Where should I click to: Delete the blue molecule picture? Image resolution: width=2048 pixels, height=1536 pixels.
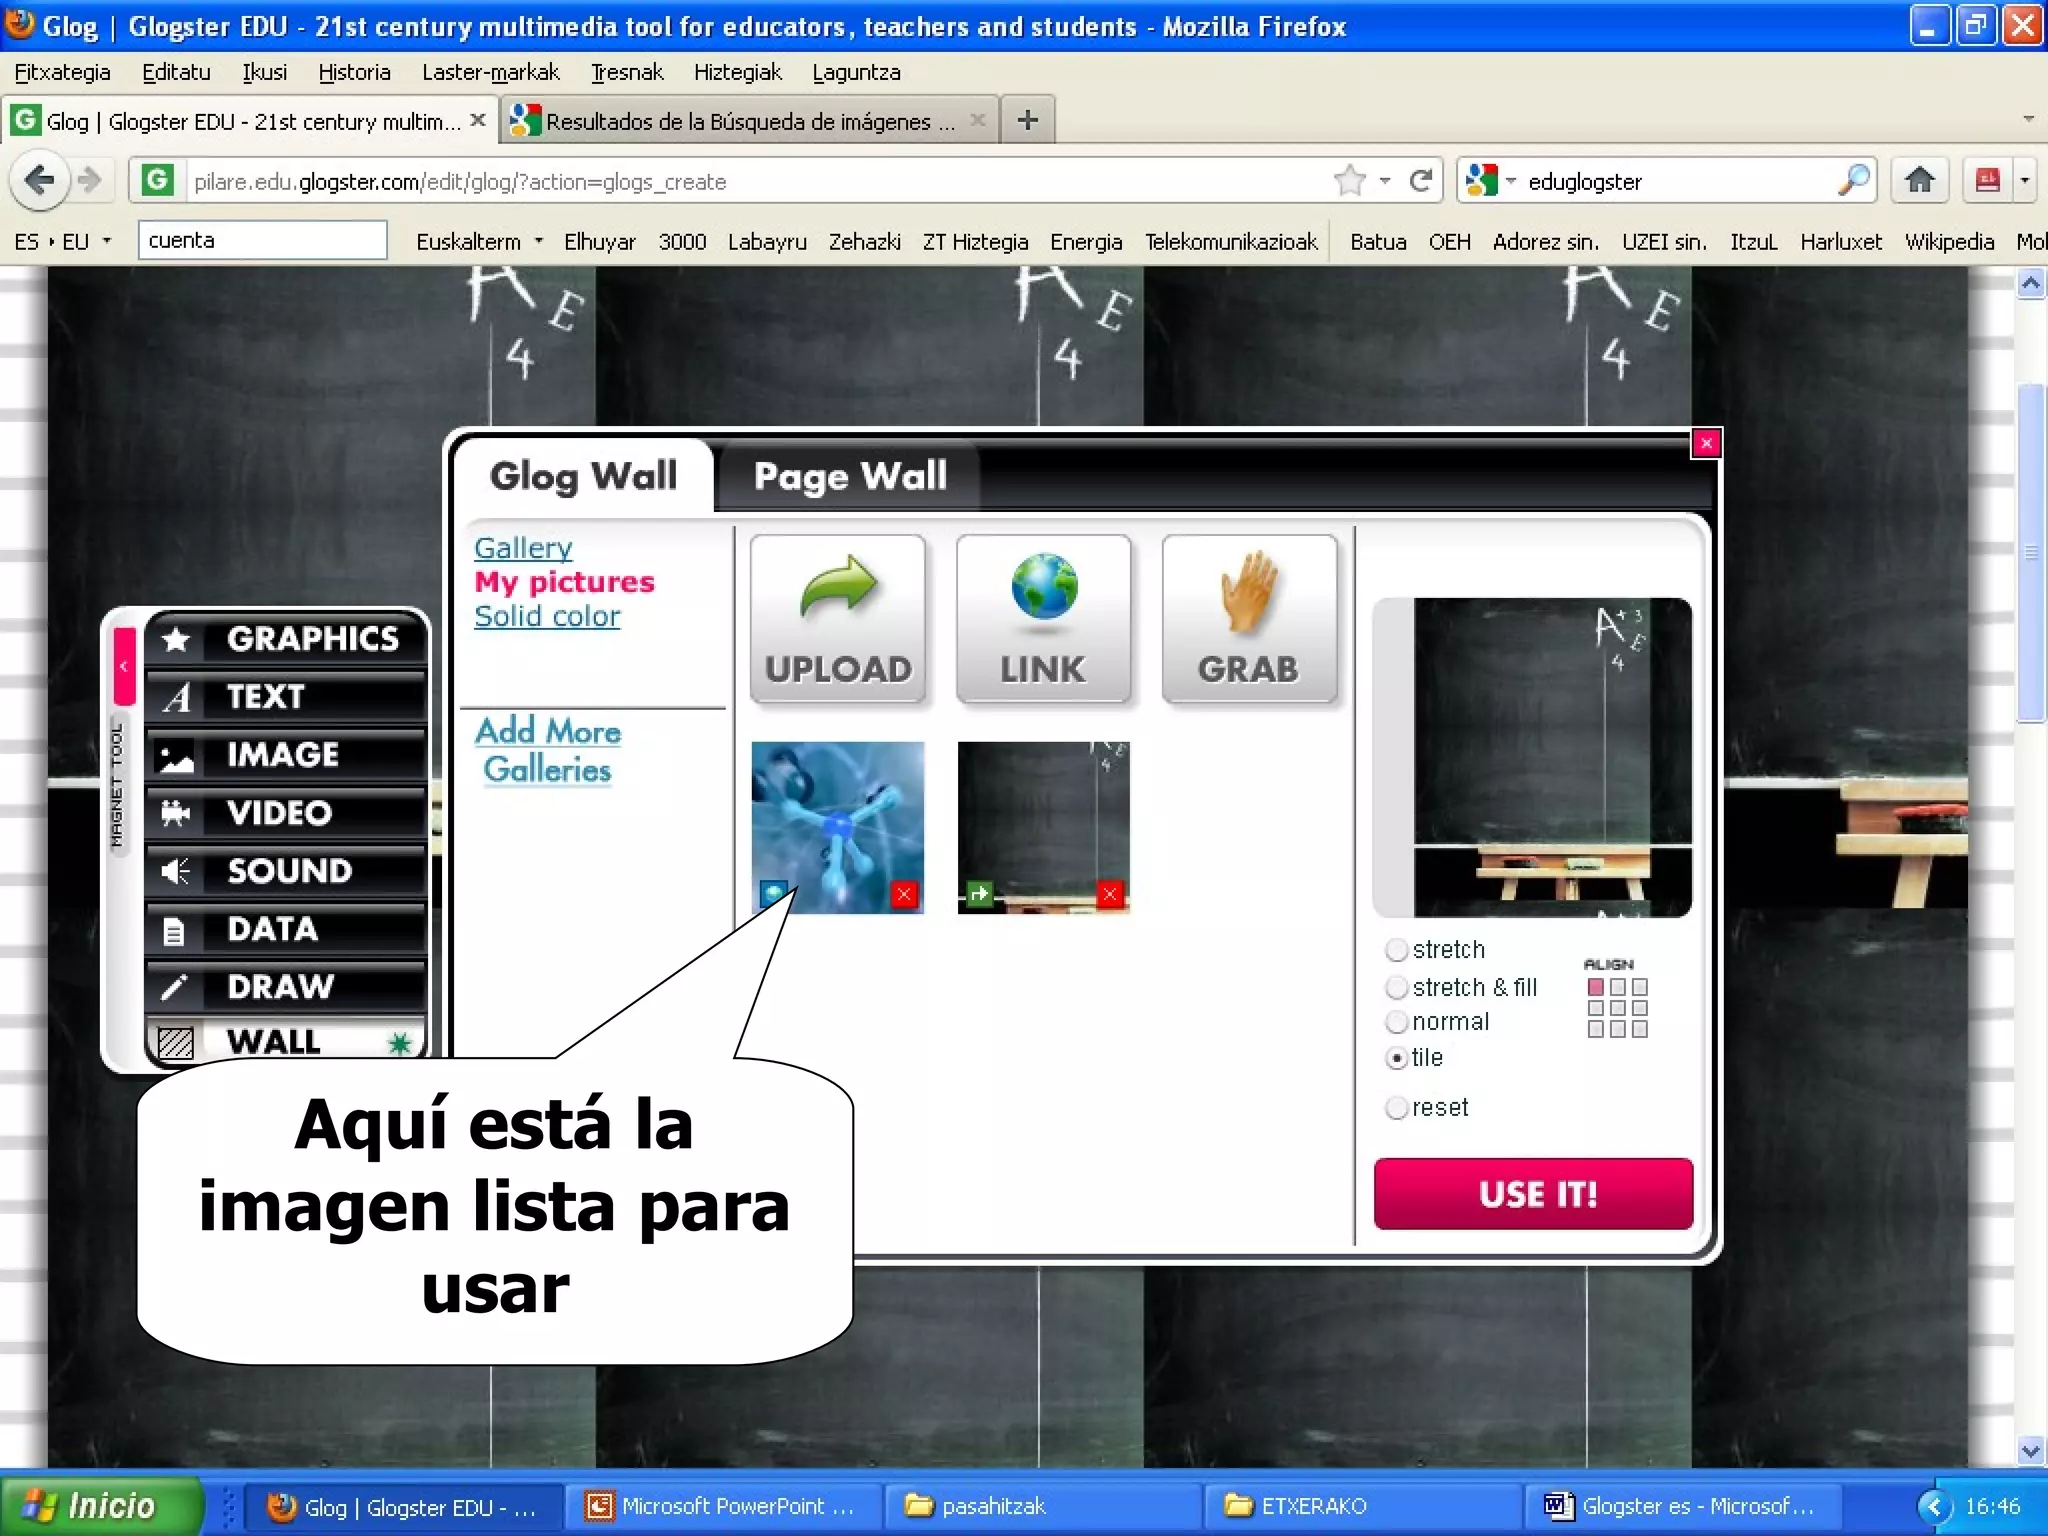click(x=904, y=894)
